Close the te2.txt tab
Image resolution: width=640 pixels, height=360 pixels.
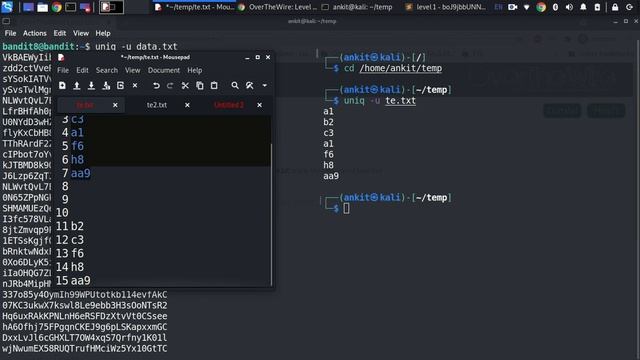tap(187, 105)
